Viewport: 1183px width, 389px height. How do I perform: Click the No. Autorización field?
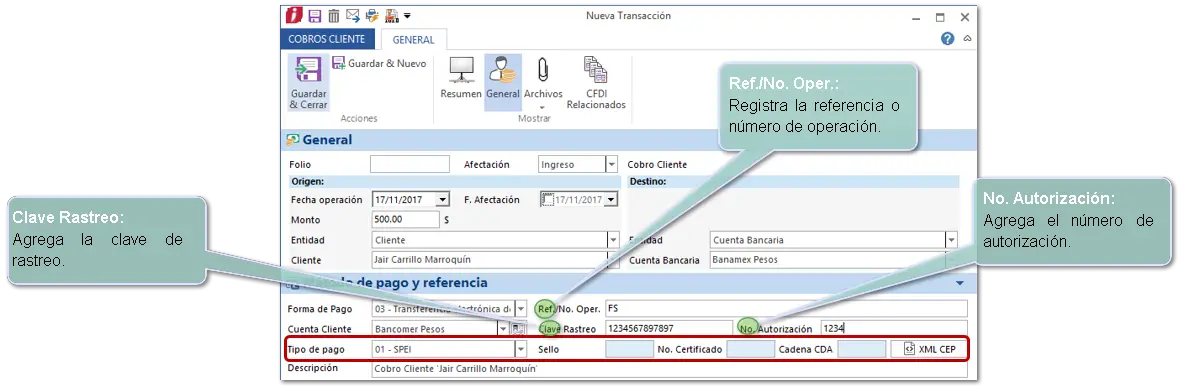894,329
